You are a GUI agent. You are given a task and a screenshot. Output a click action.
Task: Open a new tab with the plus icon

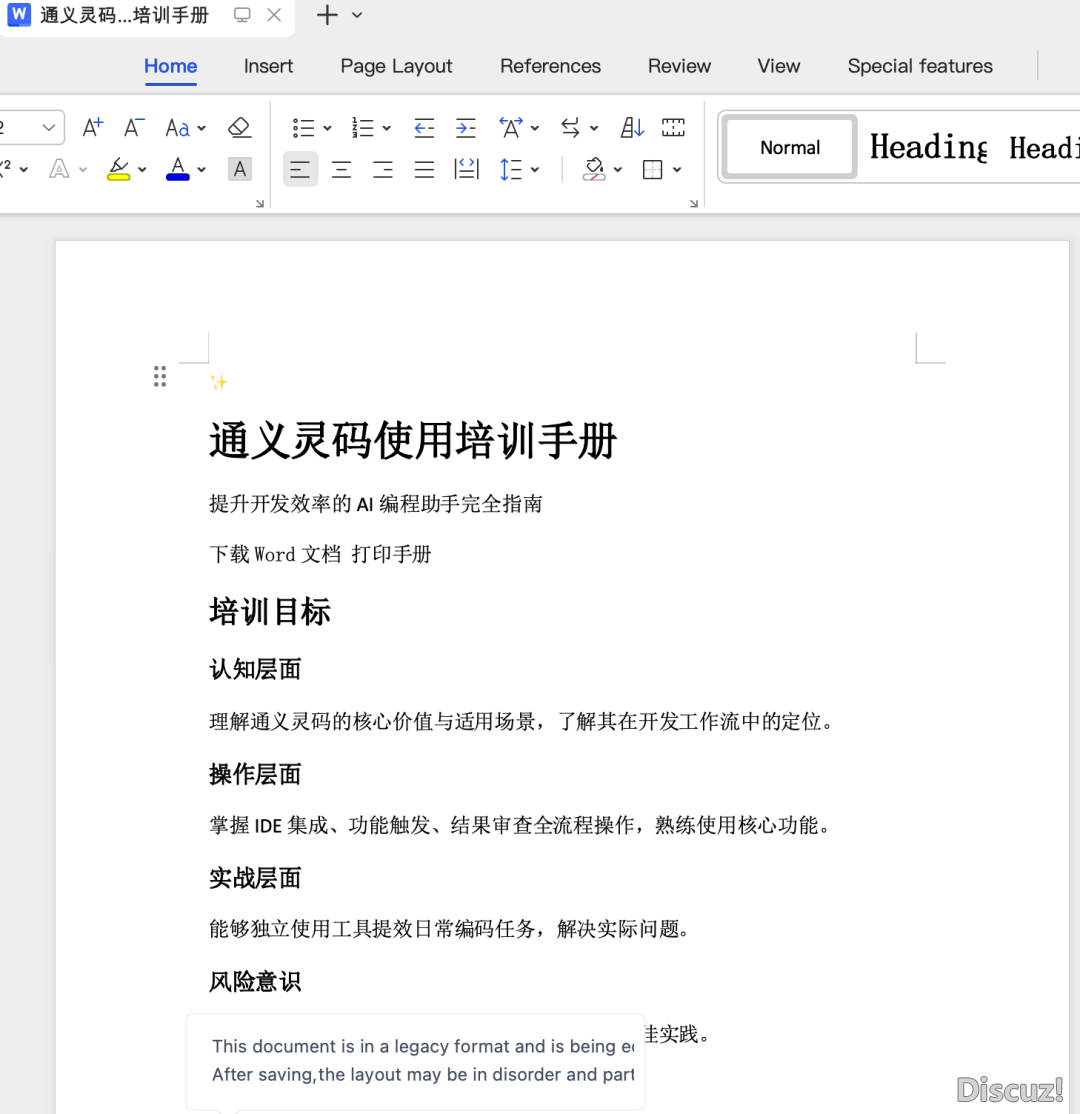point(327,15)
